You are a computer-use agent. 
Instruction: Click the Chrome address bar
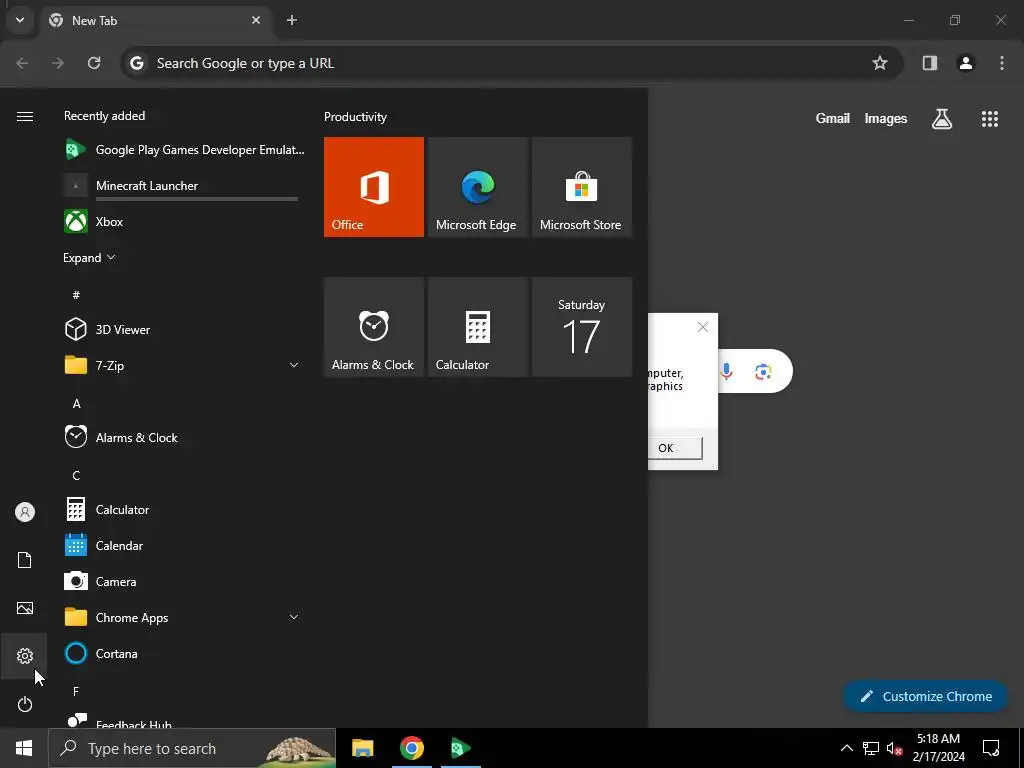click(x=513, y=63)
